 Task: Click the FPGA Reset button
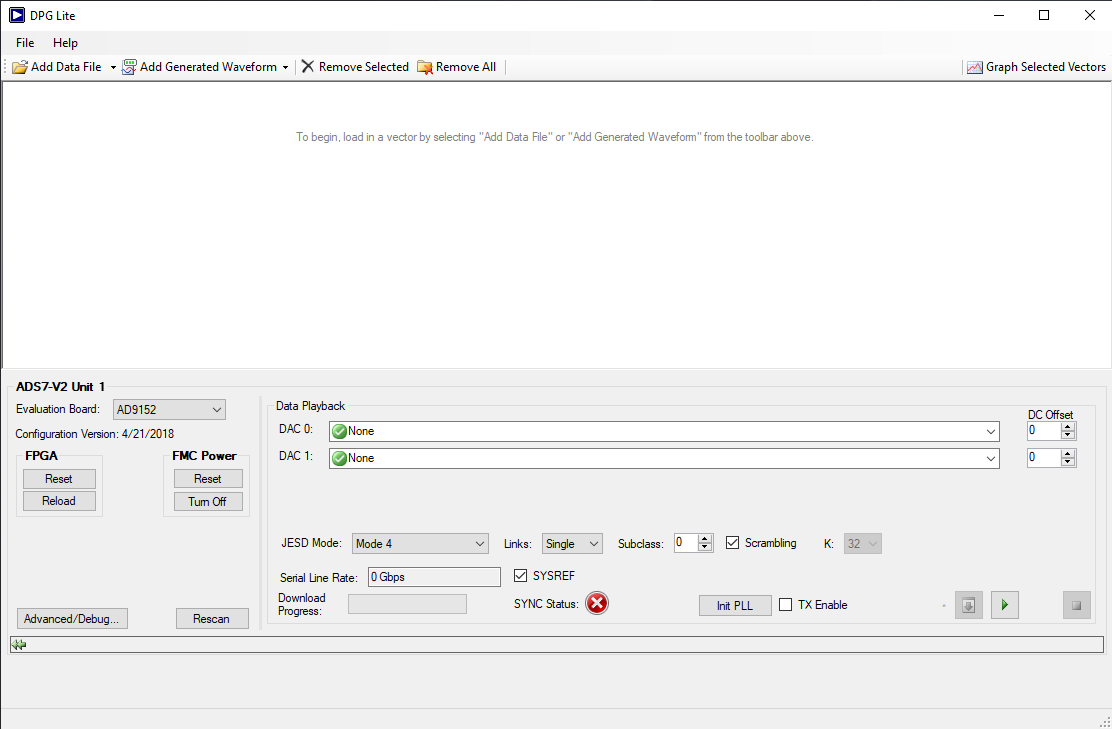click(59, 479)
